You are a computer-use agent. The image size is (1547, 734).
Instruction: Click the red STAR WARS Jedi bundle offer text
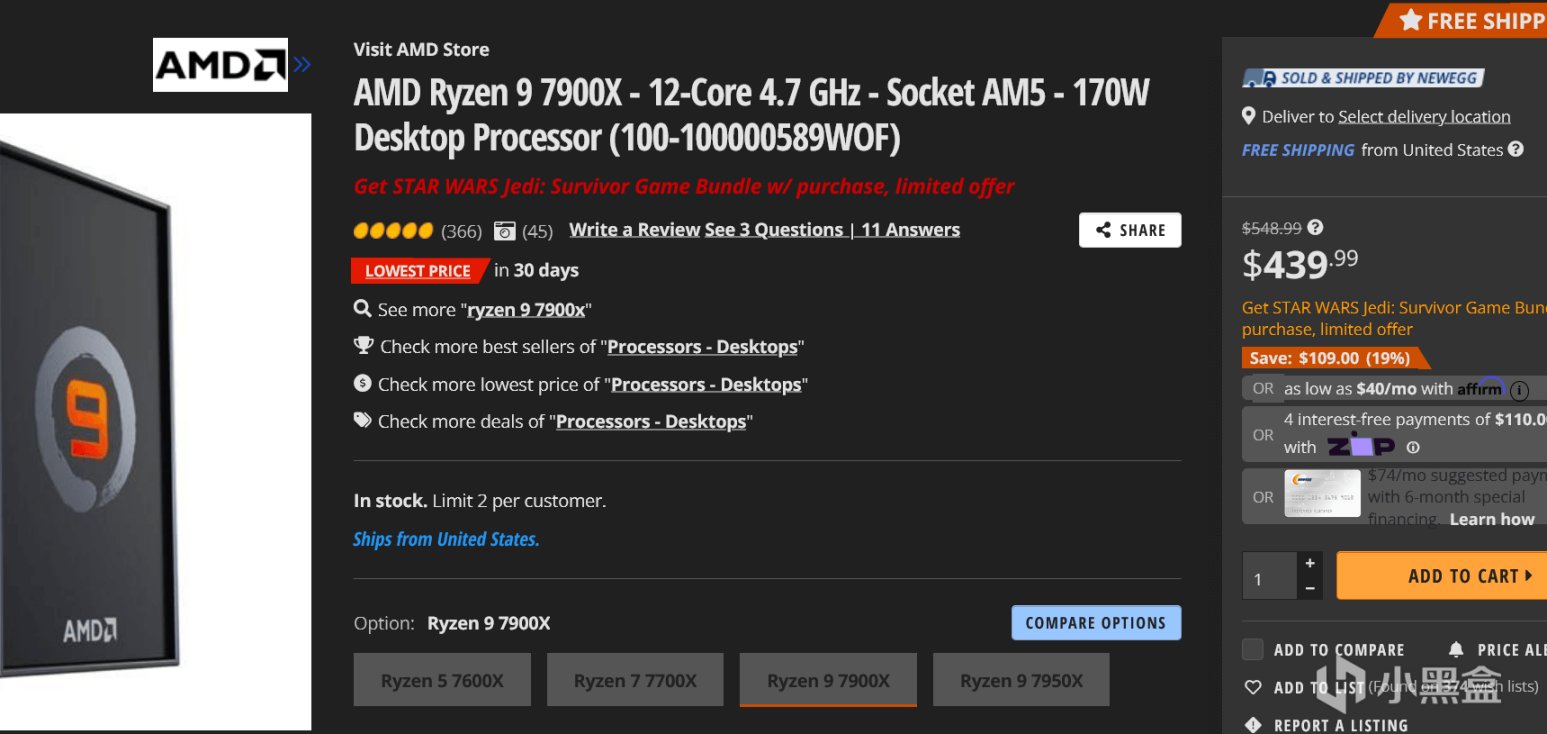click(x=684, y=187)
